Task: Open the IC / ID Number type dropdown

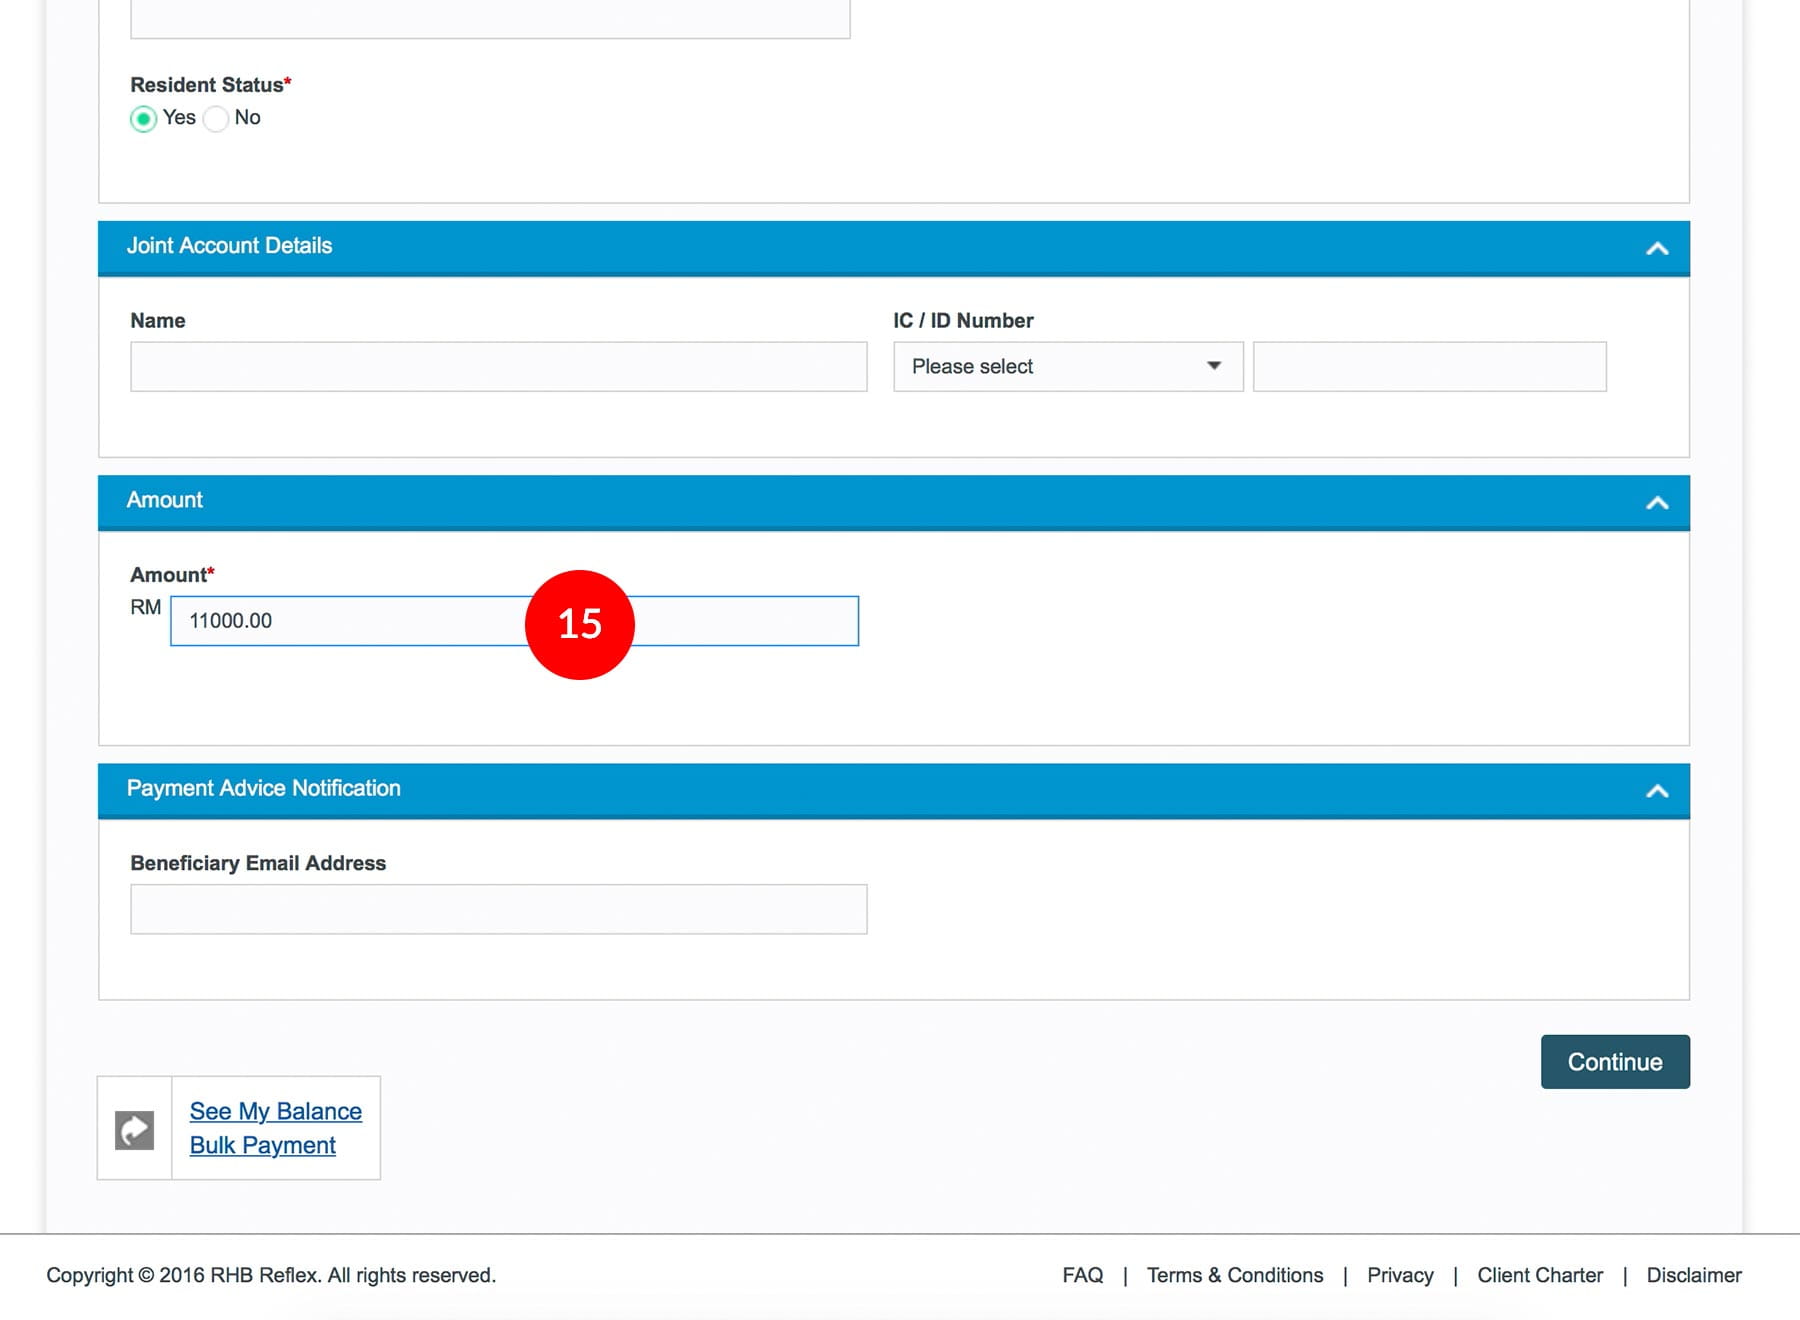Action: [1067, 367]
